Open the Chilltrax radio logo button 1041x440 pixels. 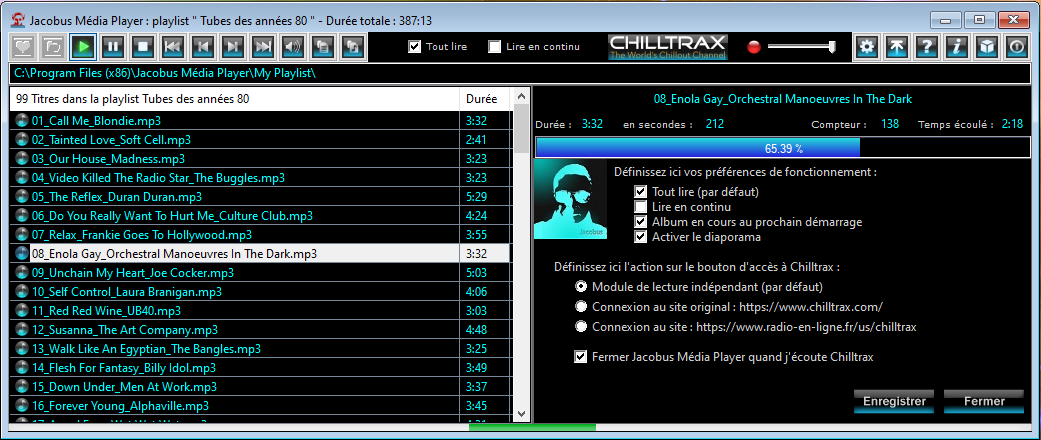(x=669, y=46)
